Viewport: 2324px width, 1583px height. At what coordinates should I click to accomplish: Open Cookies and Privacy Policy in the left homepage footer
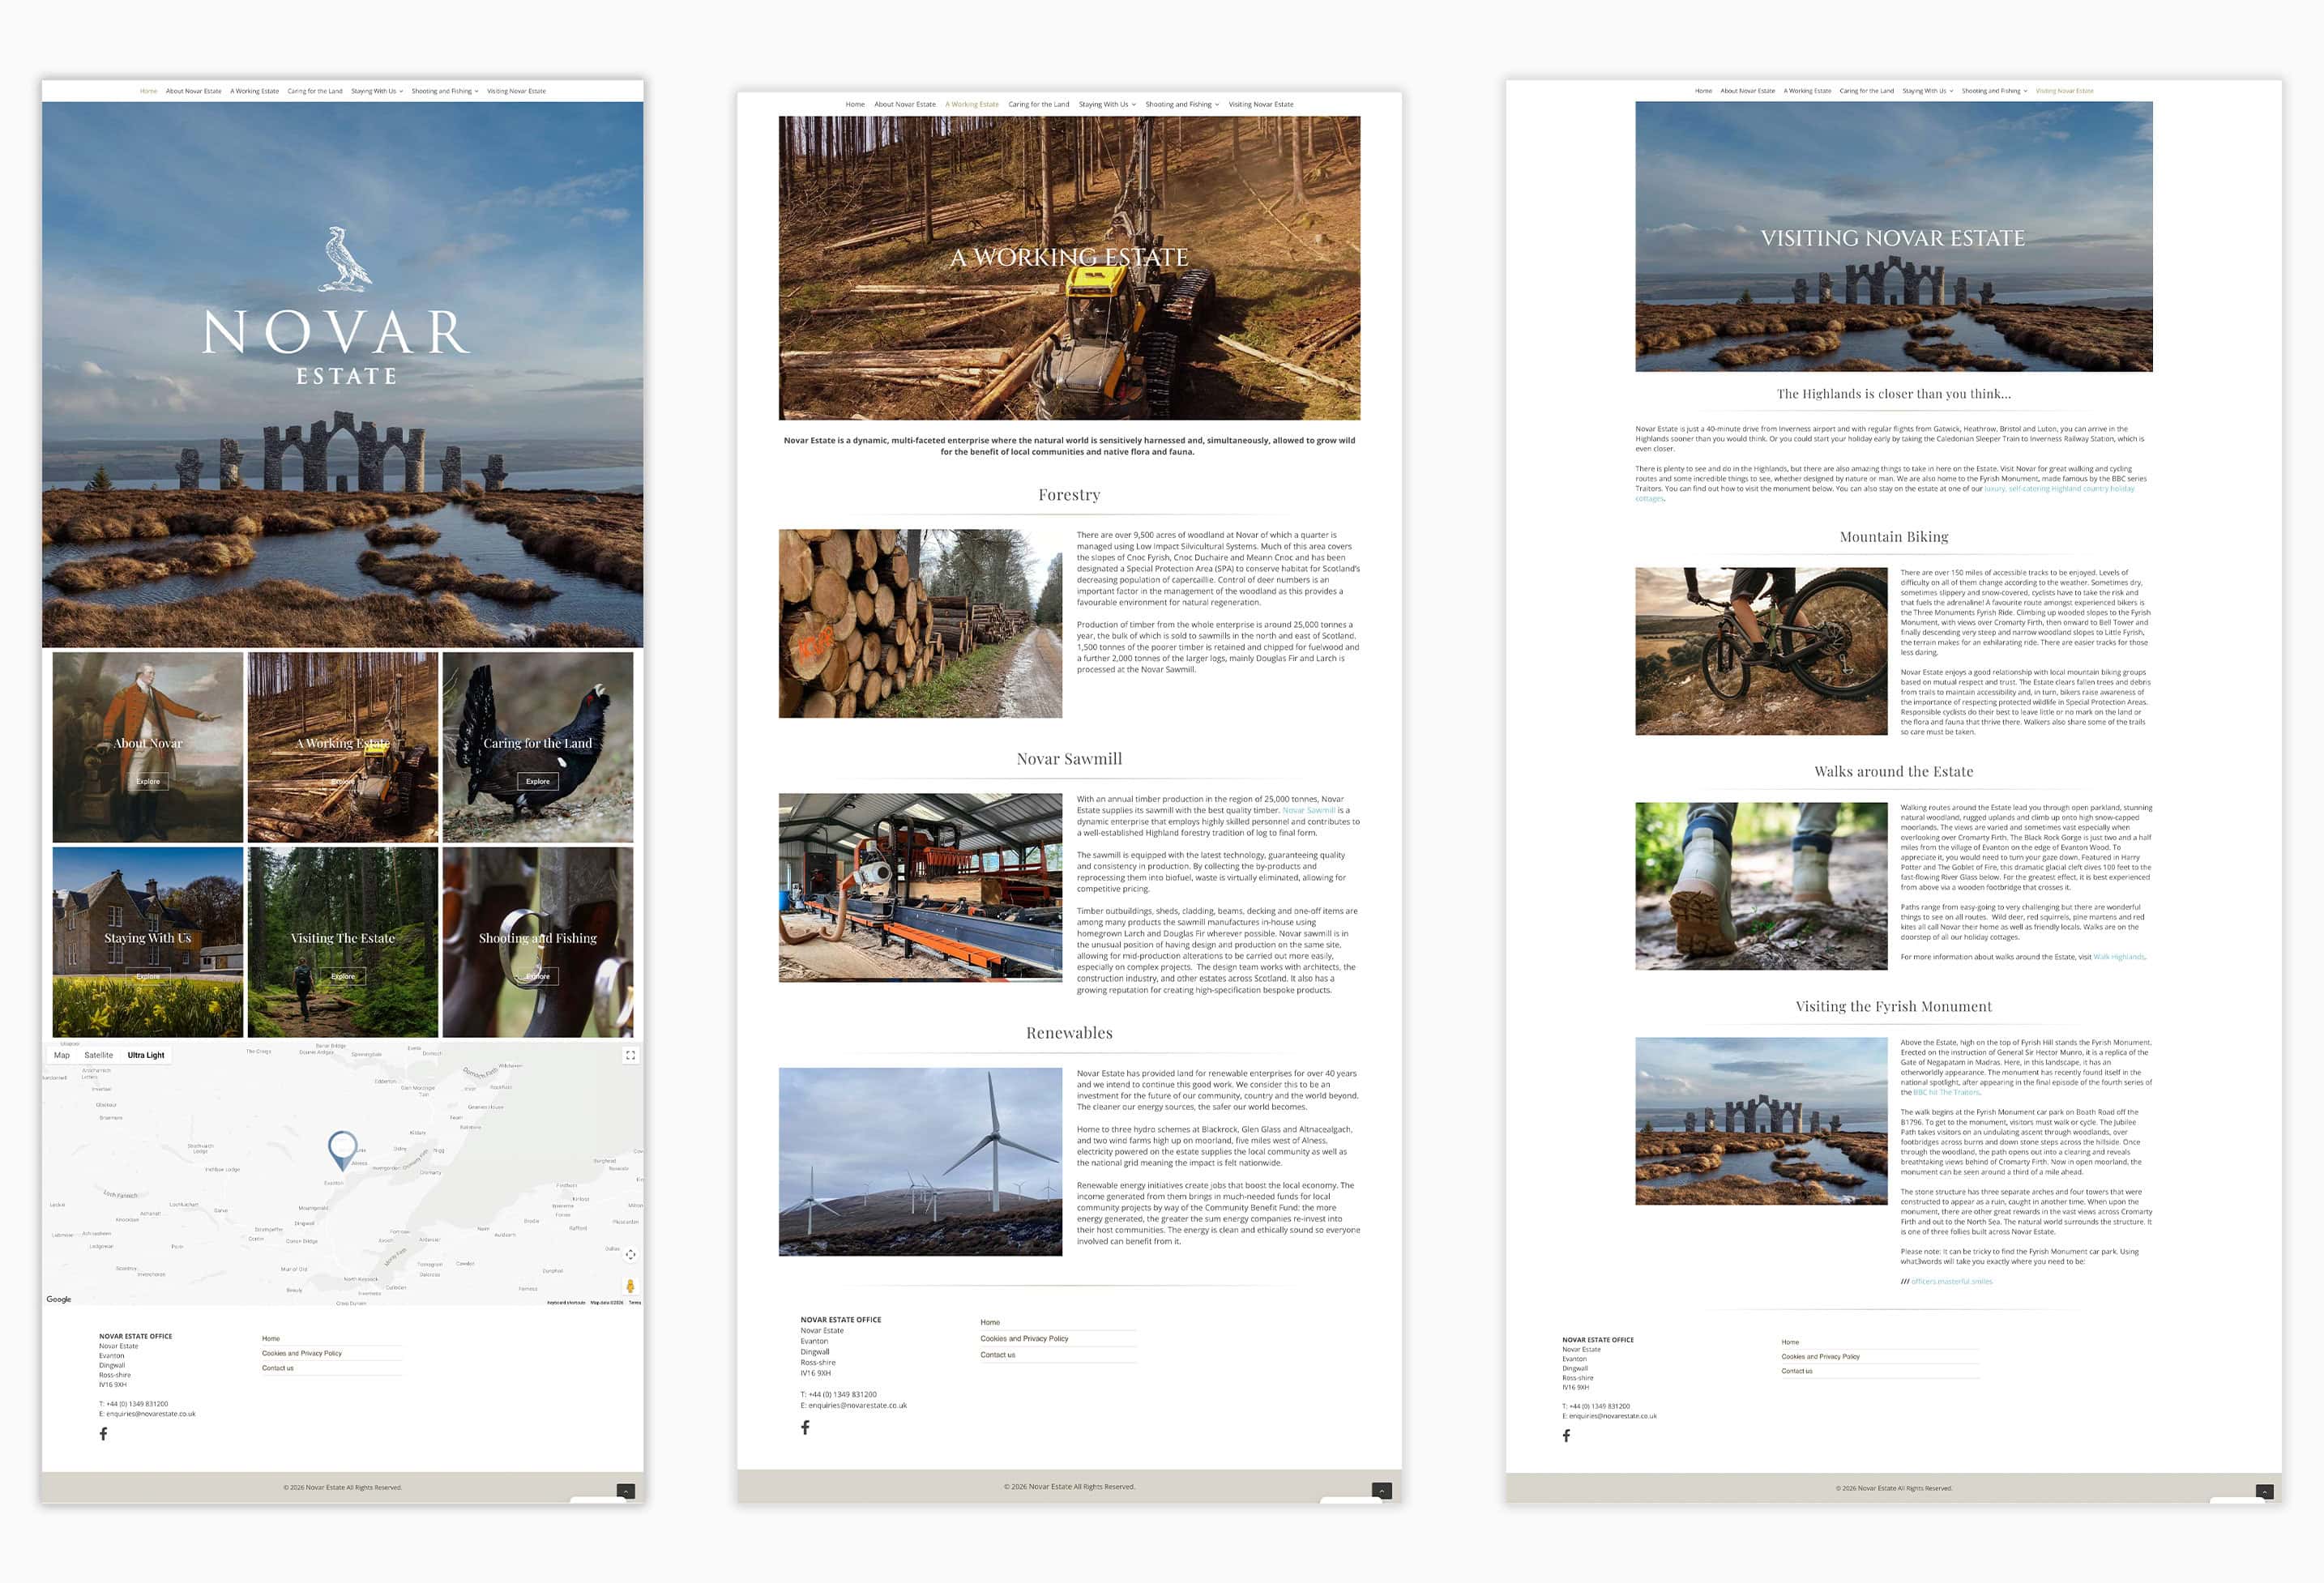[x=302, y=1353]
